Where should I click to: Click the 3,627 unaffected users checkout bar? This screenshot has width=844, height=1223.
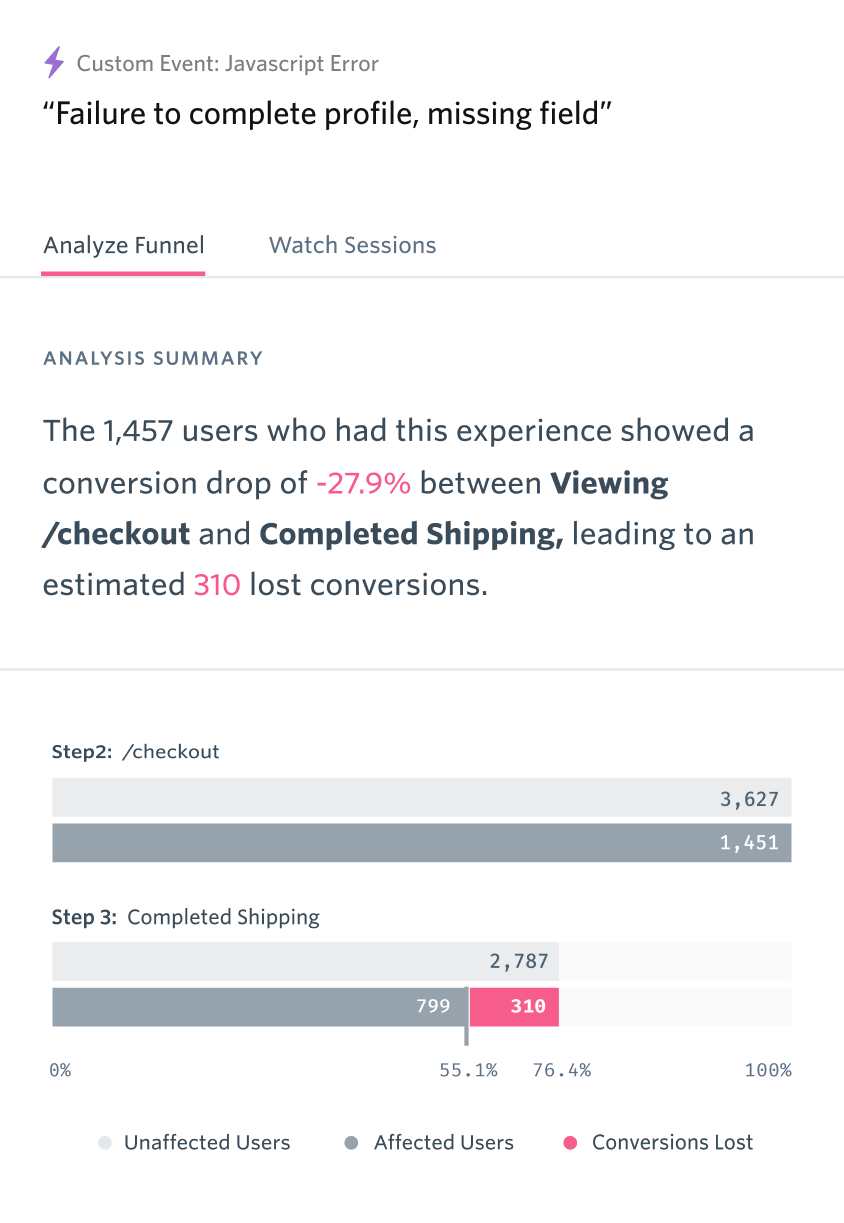[421, 799]
